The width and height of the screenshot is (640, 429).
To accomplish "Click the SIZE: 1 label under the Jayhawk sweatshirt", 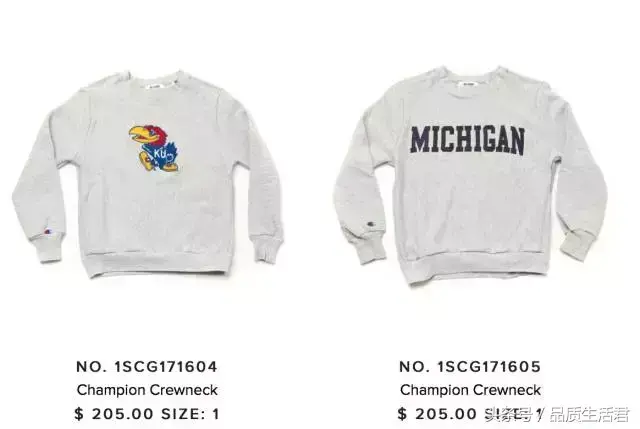I will (191, 414).
